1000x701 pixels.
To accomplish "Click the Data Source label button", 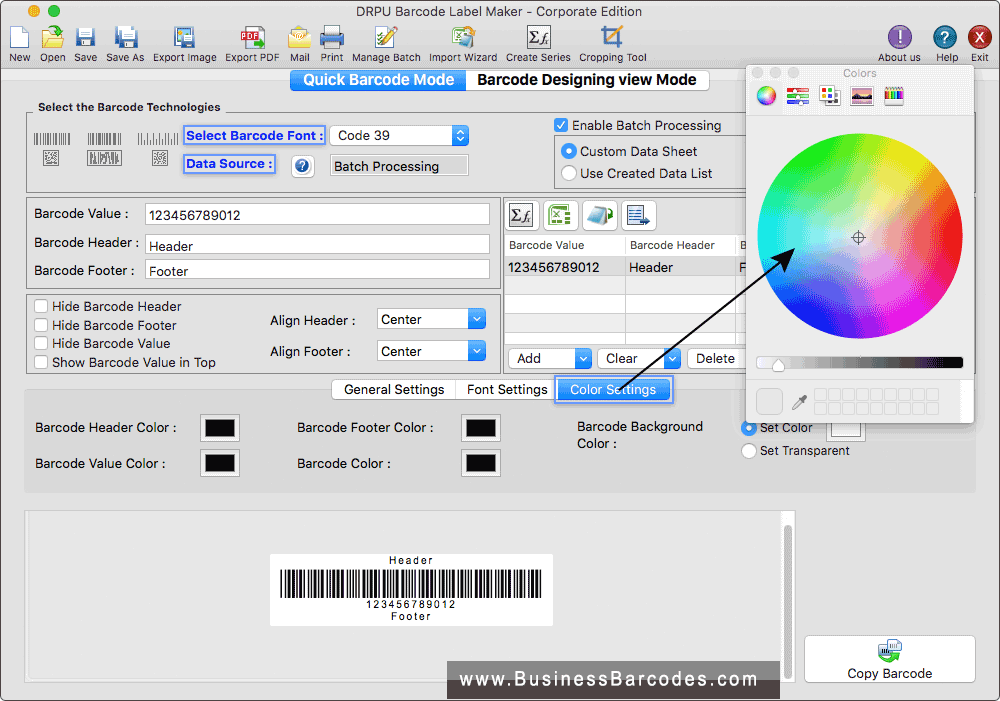I will pyautogui.click(x=230, y=164).
